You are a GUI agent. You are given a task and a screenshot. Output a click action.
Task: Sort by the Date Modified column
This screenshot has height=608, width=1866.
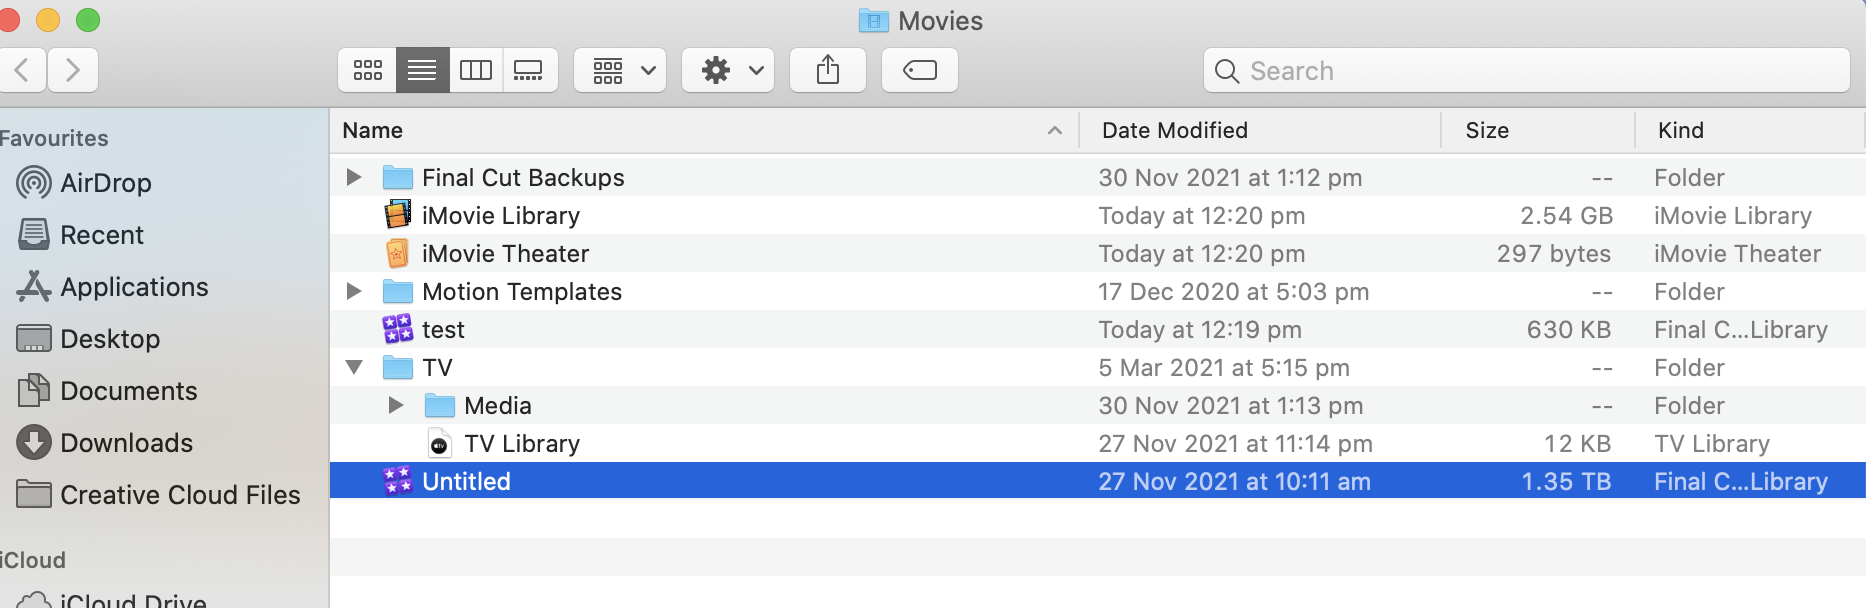[1175, 130]
